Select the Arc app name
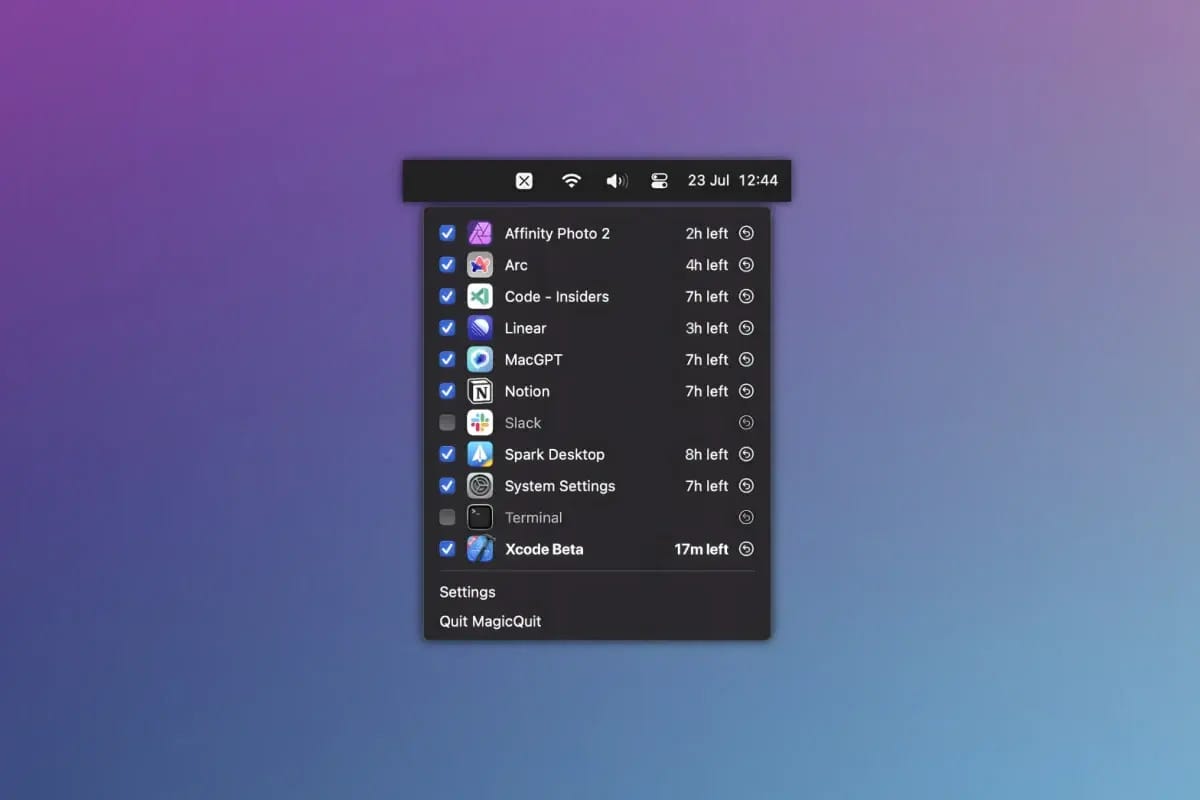Viewport: 1200px width, 800px height. 516,265
